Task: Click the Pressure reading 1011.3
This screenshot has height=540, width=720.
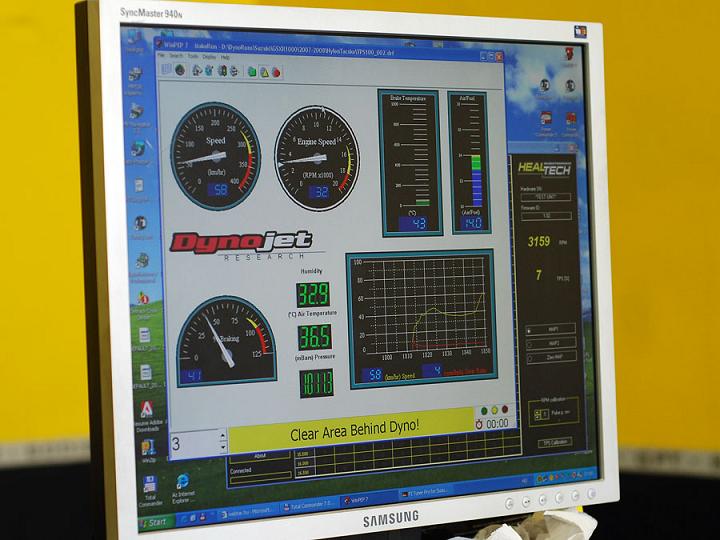Action: [x=316, y=383]
